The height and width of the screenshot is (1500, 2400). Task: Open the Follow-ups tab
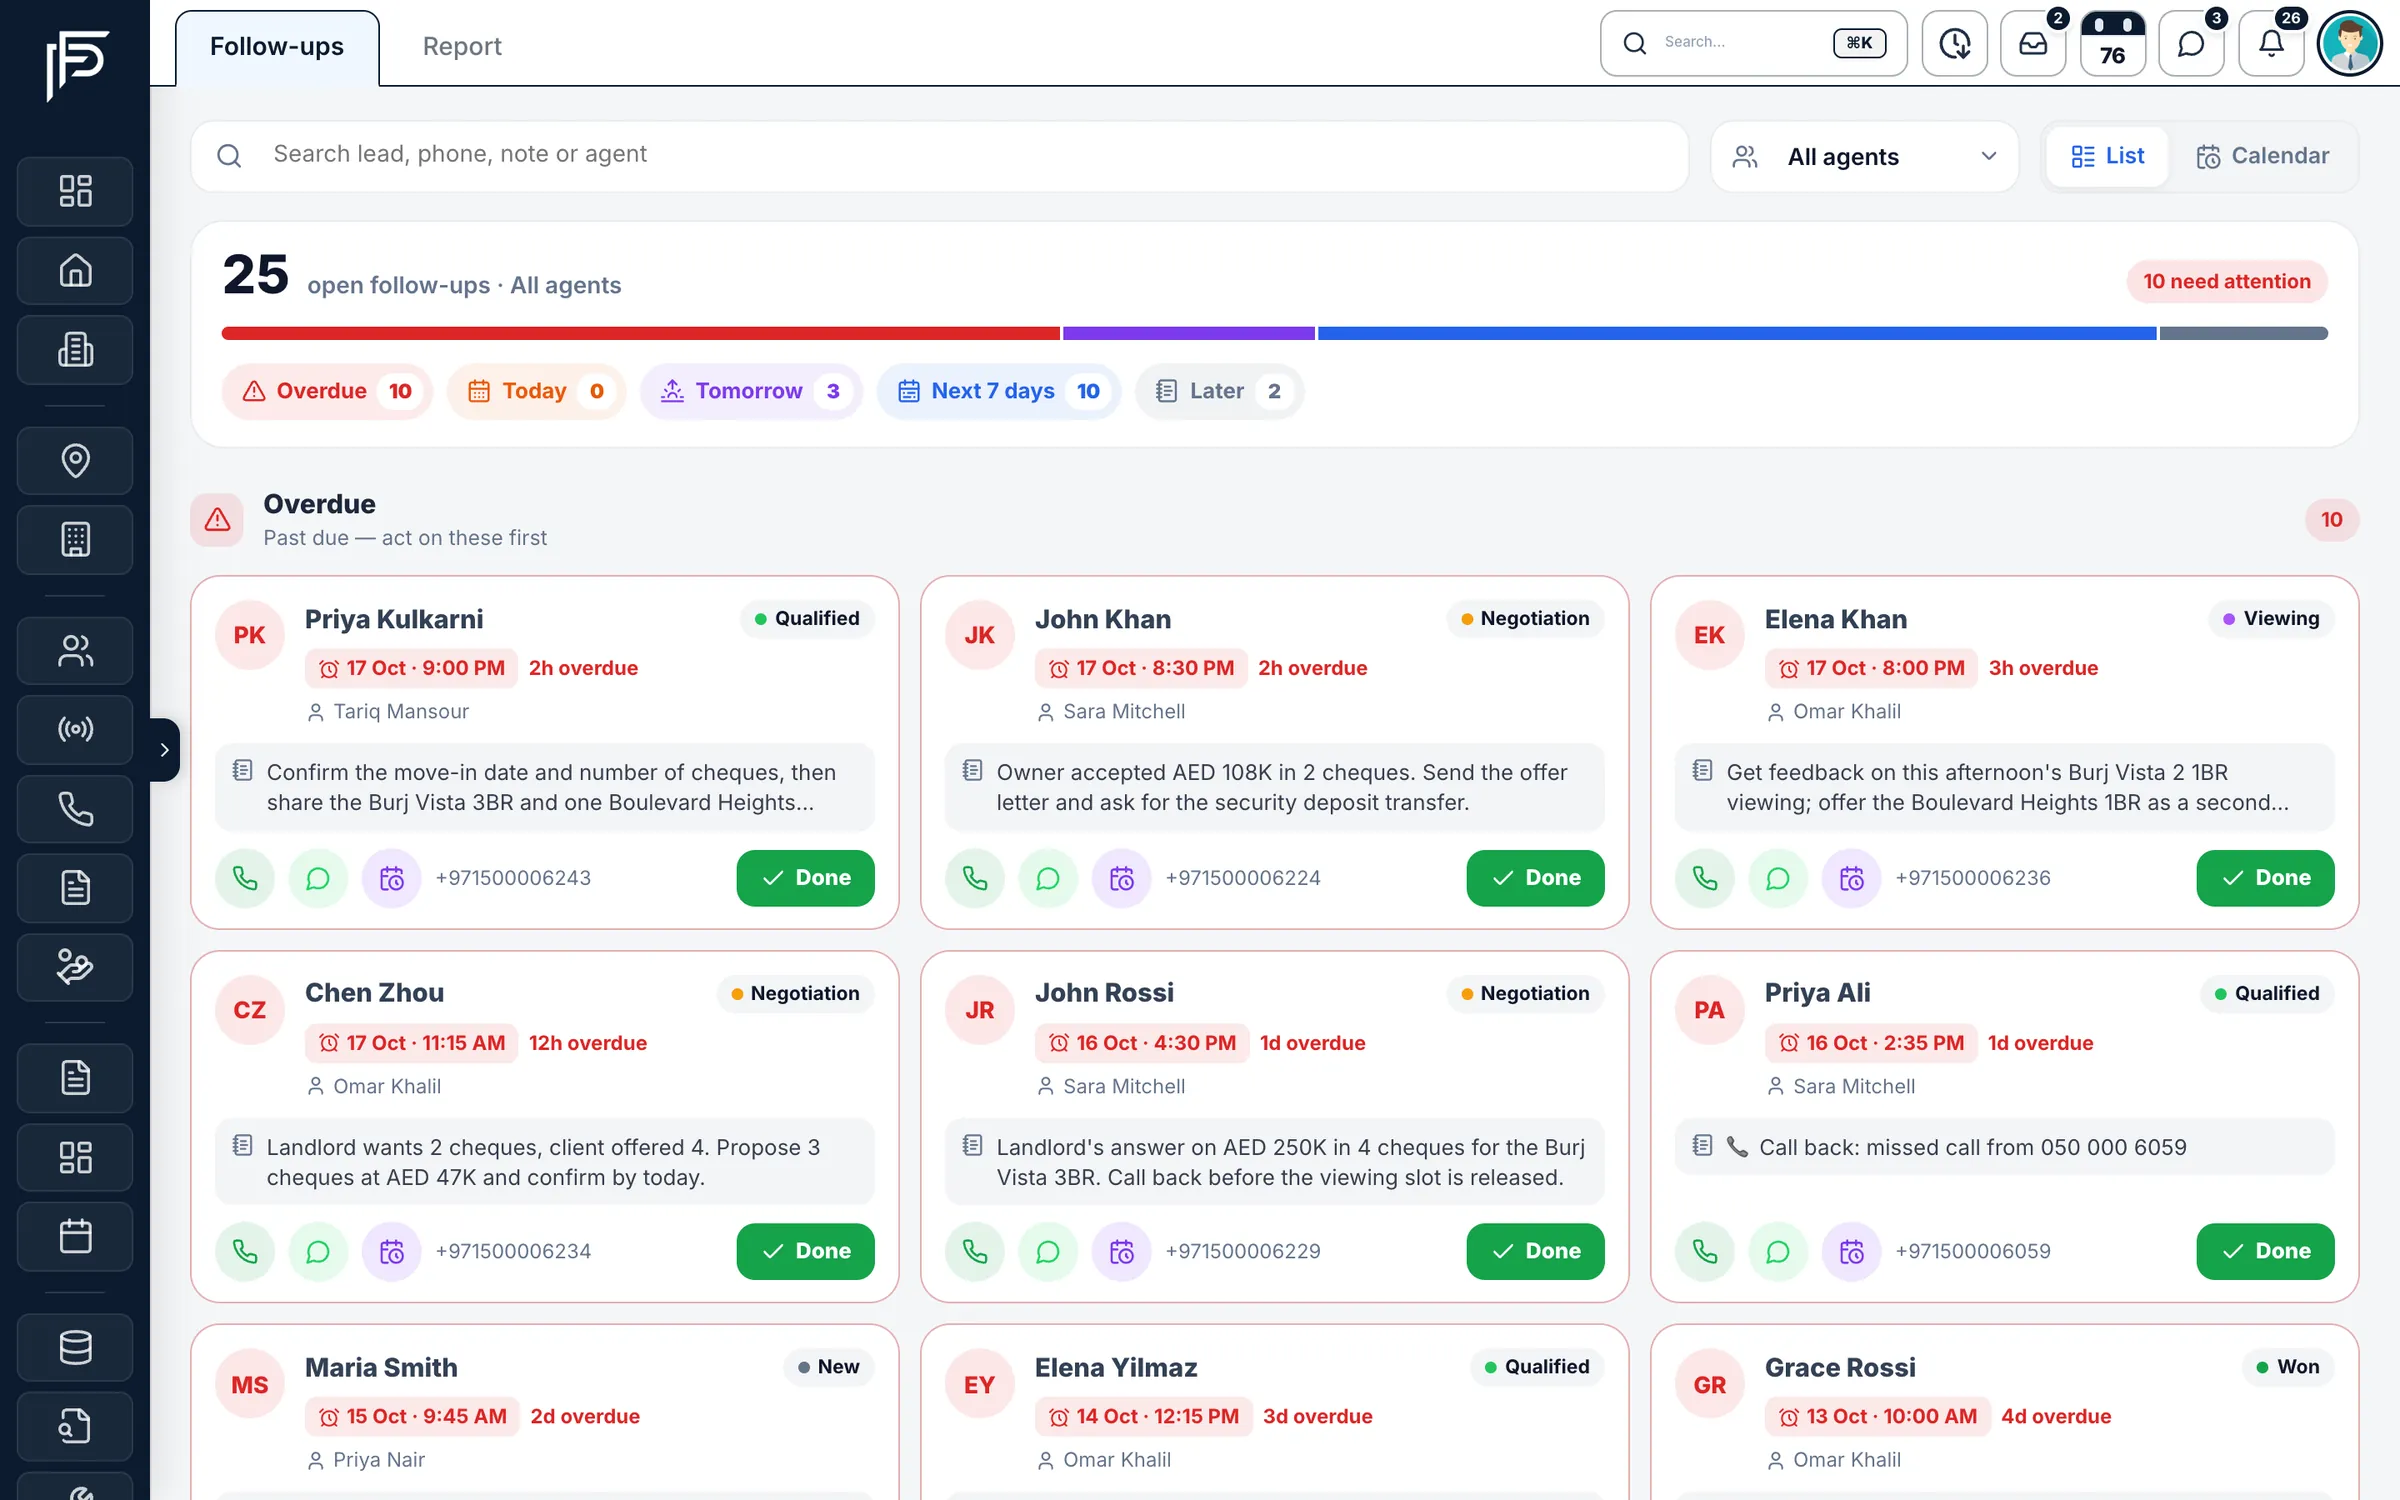point(277,47)
